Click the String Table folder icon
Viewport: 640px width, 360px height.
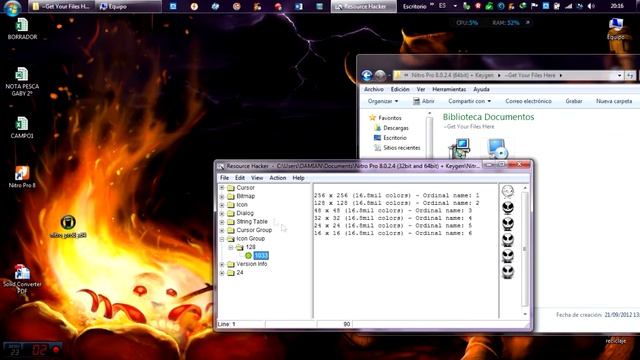click(231, 222)
